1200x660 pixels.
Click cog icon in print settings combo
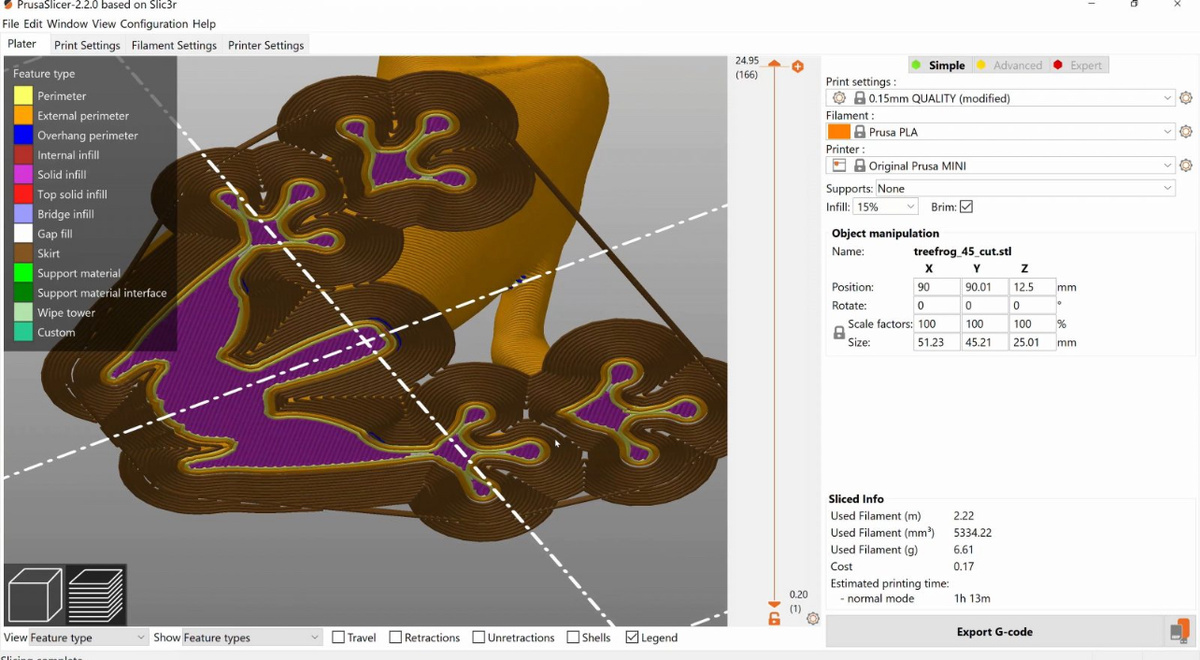(839, 98)
